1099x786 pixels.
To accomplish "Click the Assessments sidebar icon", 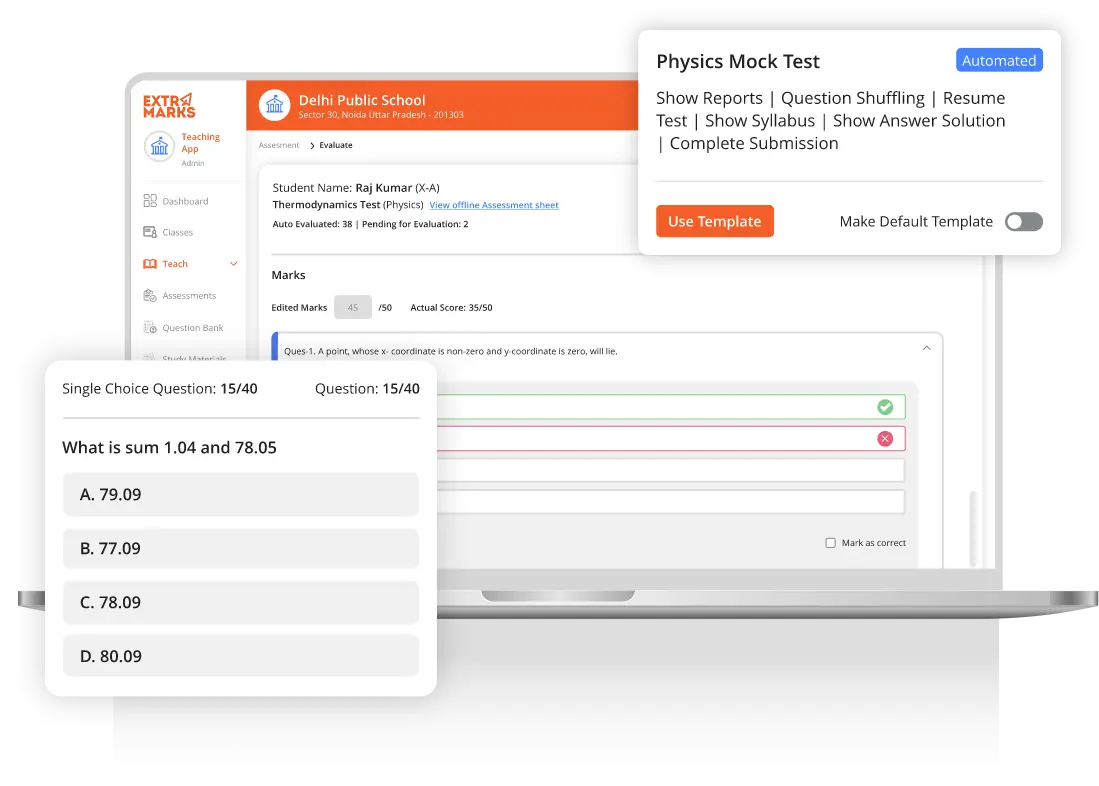I will click(x=150, y=296).
